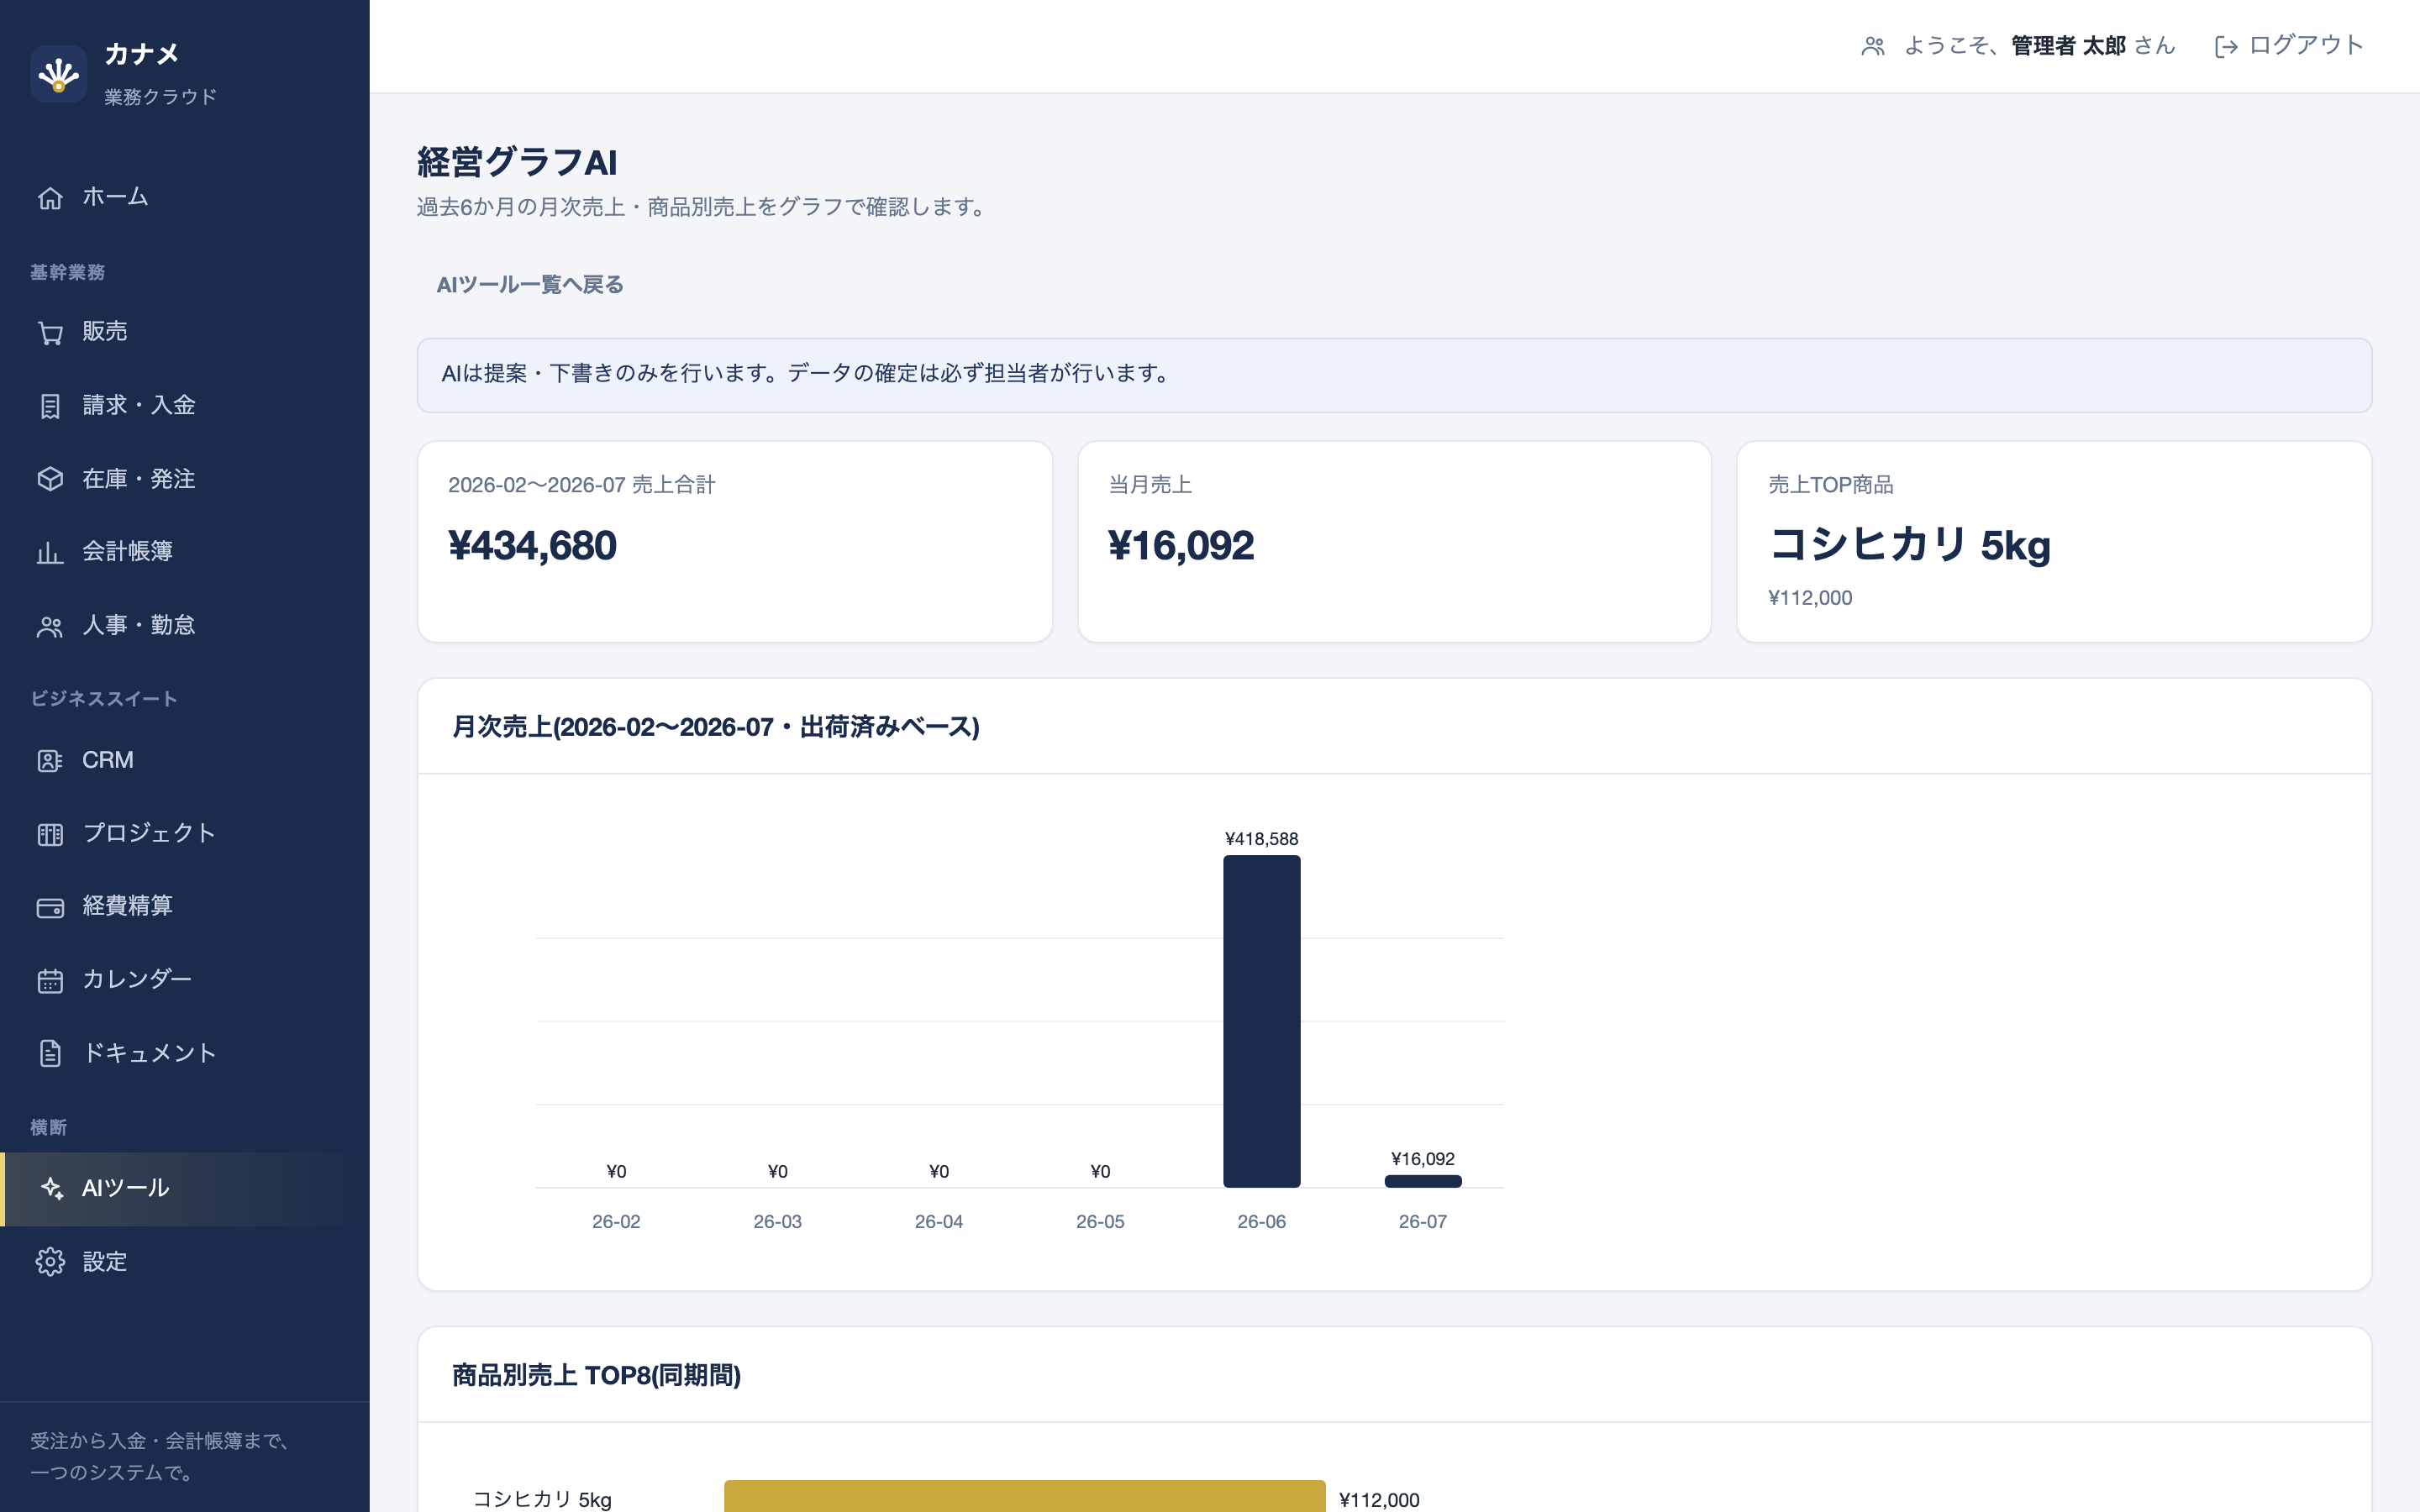Click the AIツール sparkle icon
This screenshot has height=1512, width=2420.
(50, 1188)
